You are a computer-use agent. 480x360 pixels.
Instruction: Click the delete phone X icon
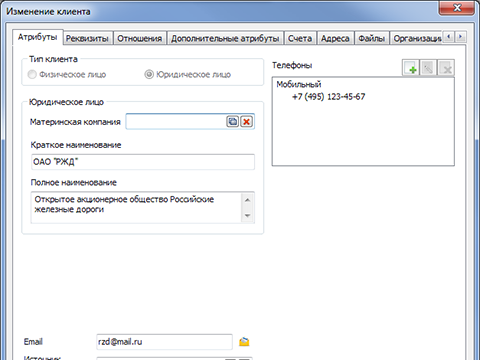446,68
